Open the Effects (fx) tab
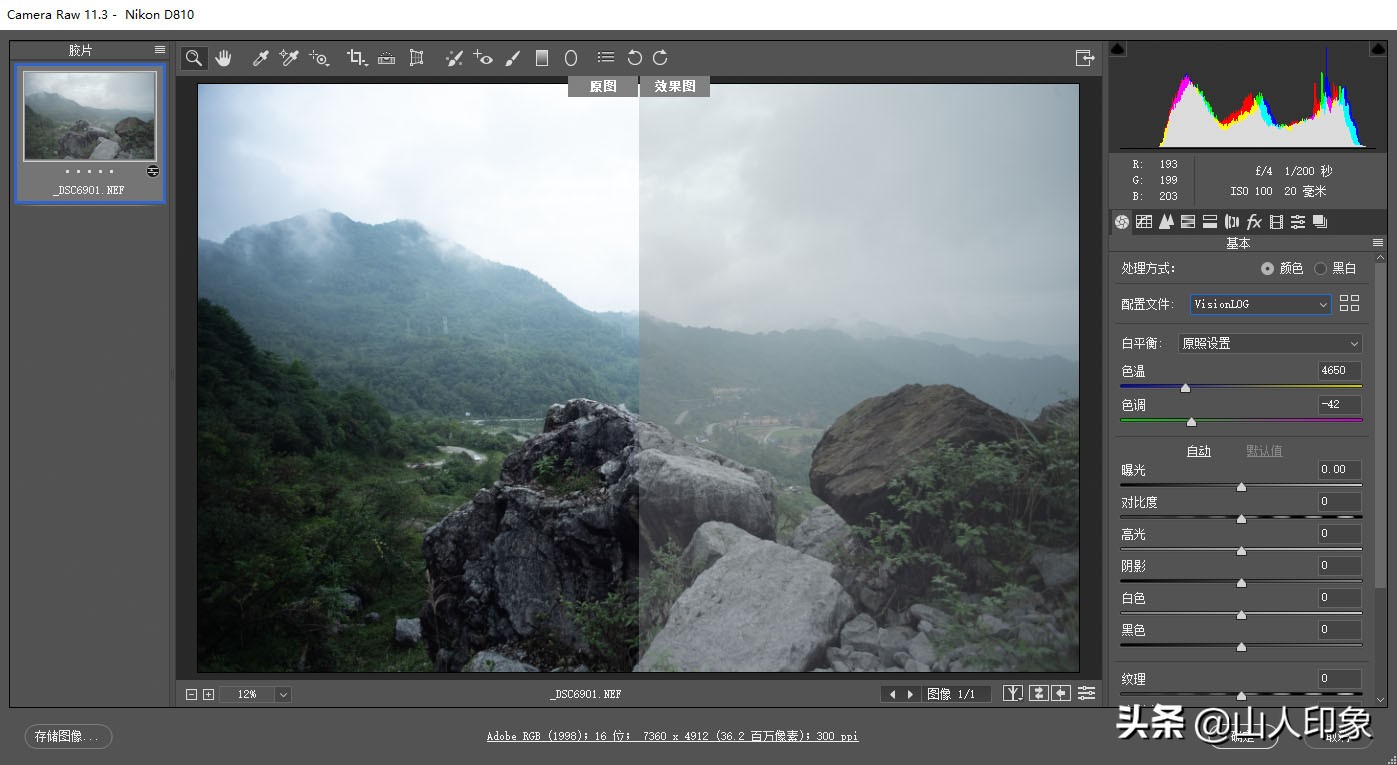Screen dimensions: 1397x765 point(1254,222)
